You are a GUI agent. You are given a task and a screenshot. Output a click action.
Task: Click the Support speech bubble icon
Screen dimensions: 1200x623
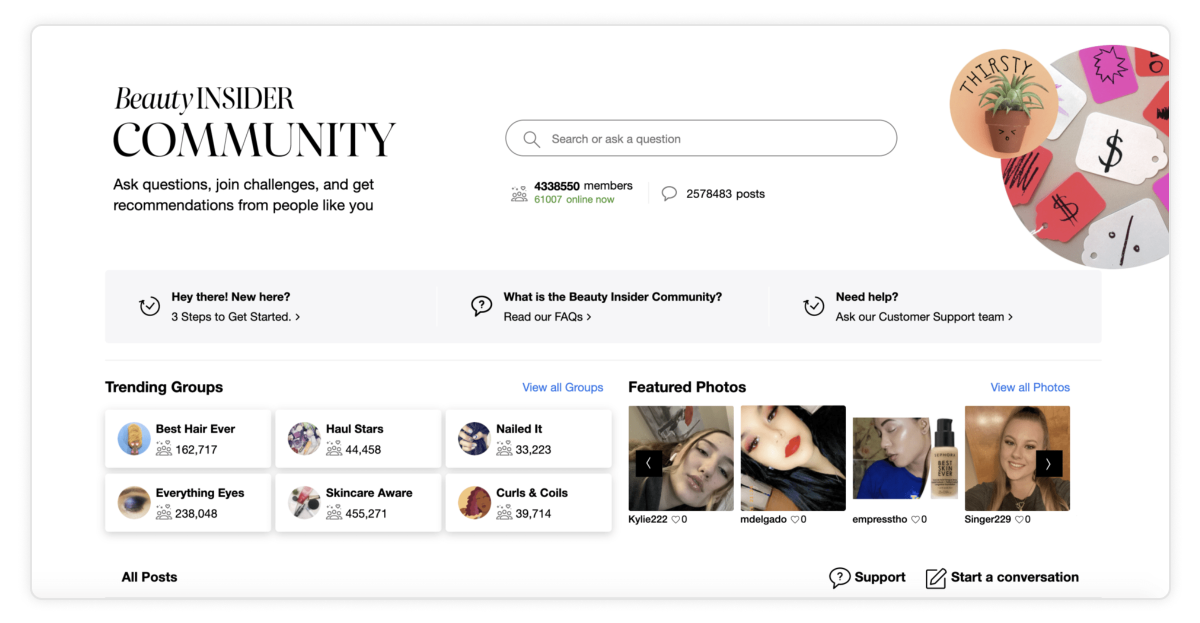coord(840,578)
